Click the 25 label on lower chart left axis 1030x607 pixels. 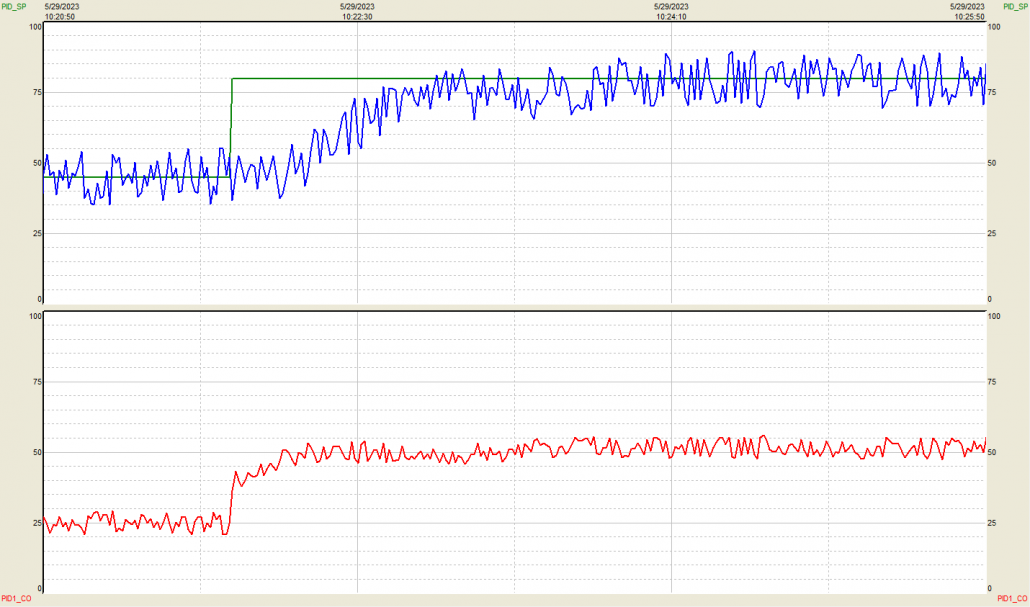click(x=37, y=523)
